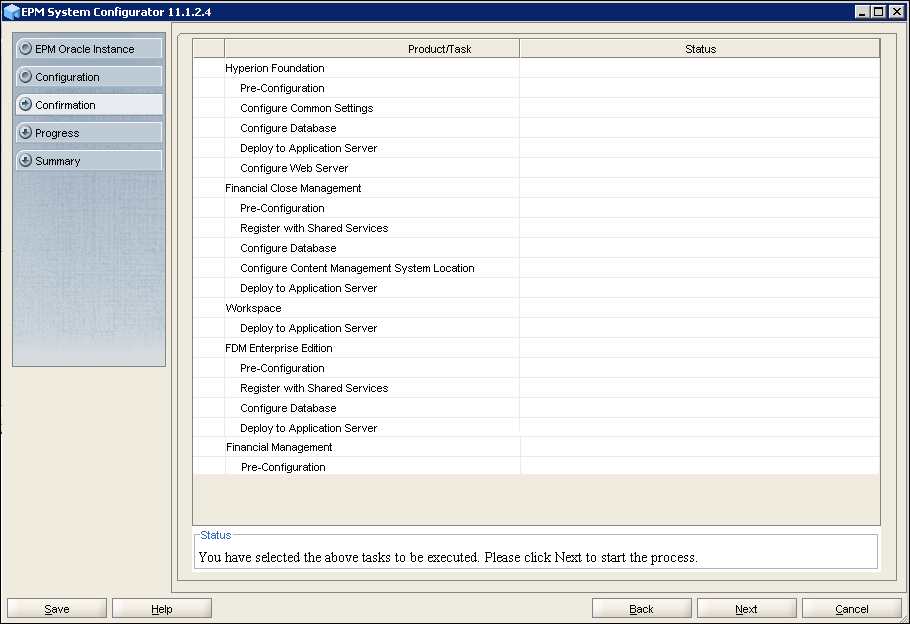Close the EPM System Configurator window
Screen dimensions: 910x624
(895, 12)
